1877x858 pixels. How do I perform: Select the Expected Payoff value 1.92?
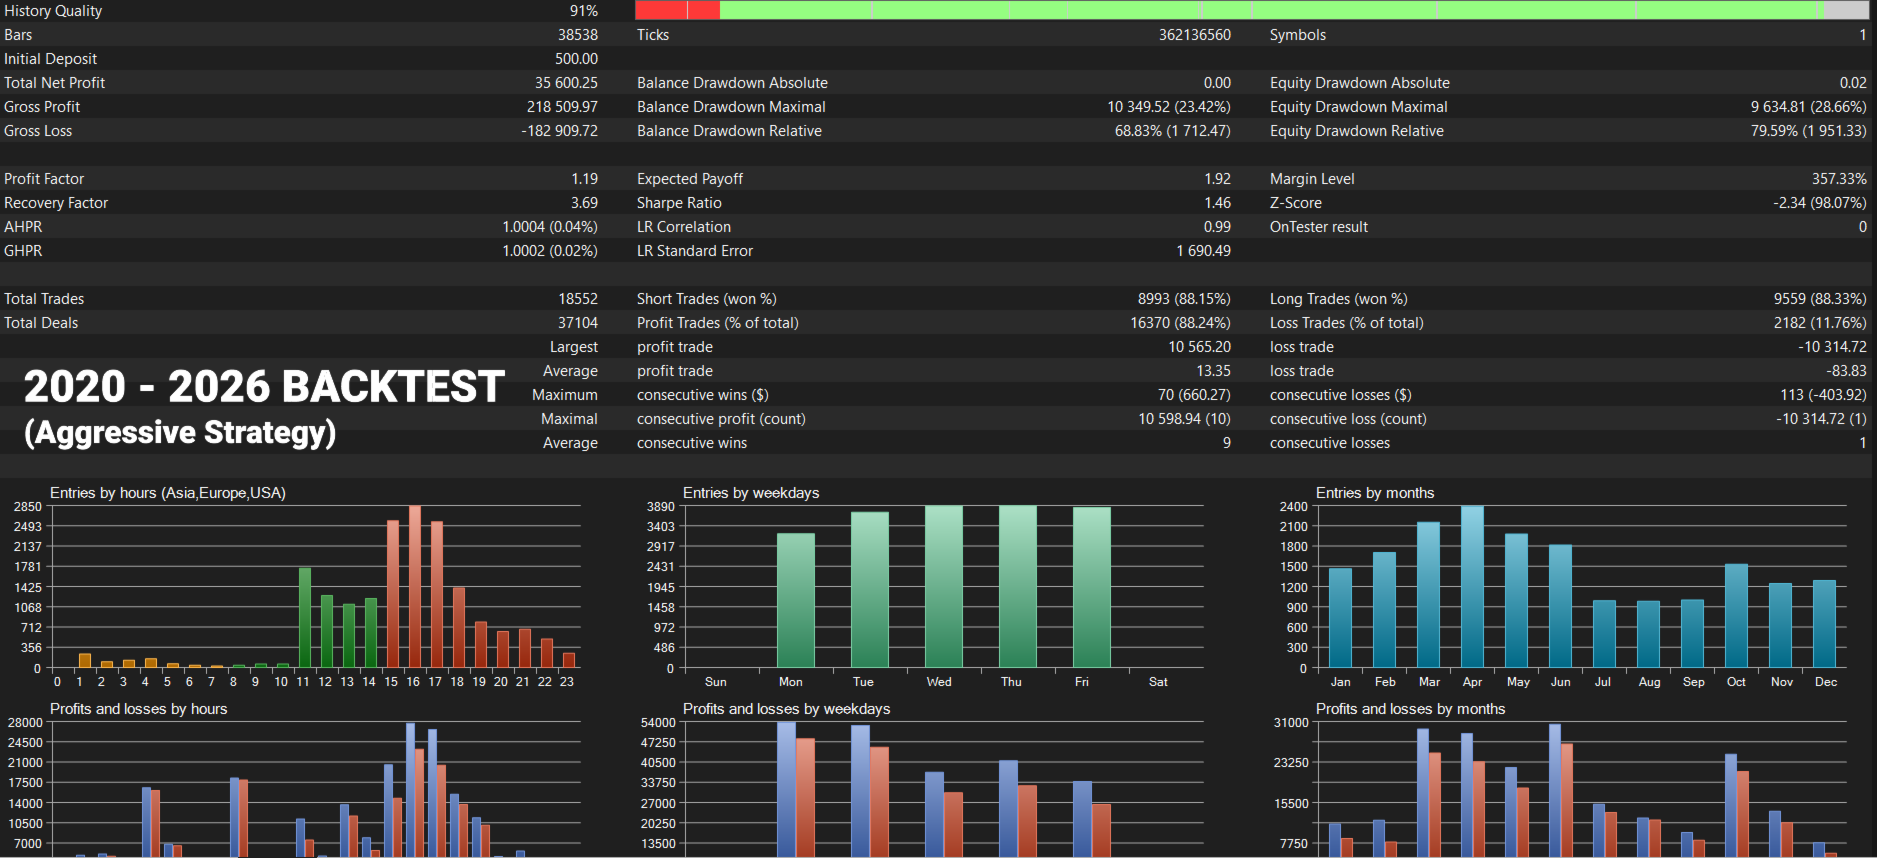tap(1218, 179)
